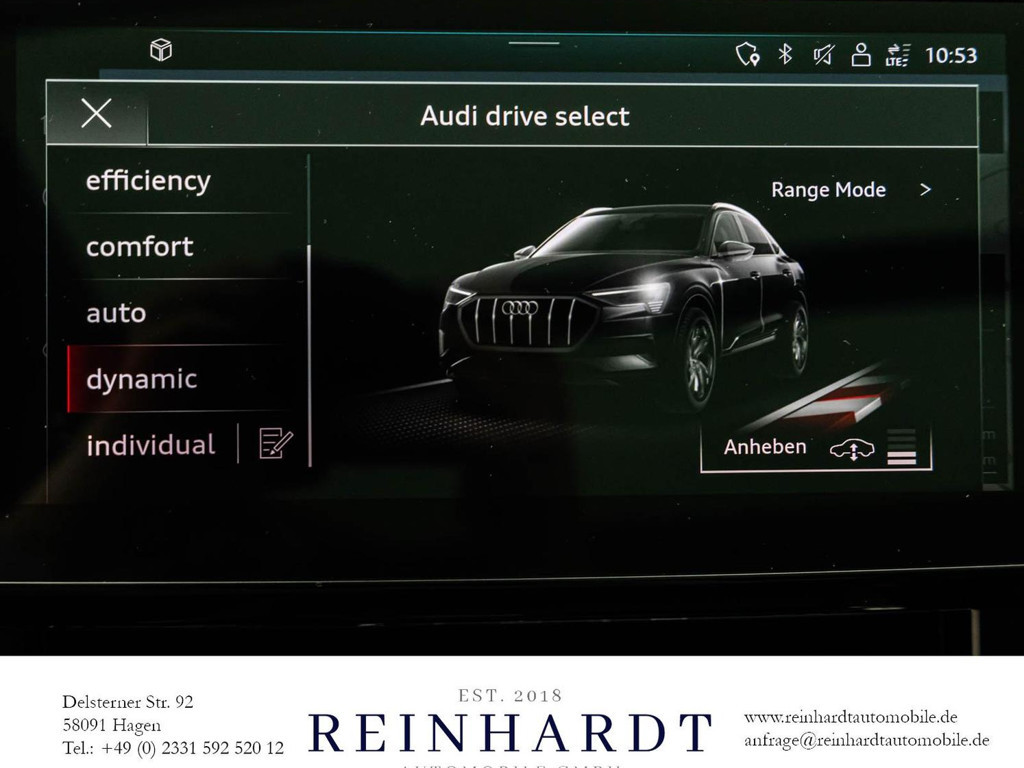Switch to comfort drive mode
The height and width of the screenshot is (768, 1024).
(x=140, y=247)
